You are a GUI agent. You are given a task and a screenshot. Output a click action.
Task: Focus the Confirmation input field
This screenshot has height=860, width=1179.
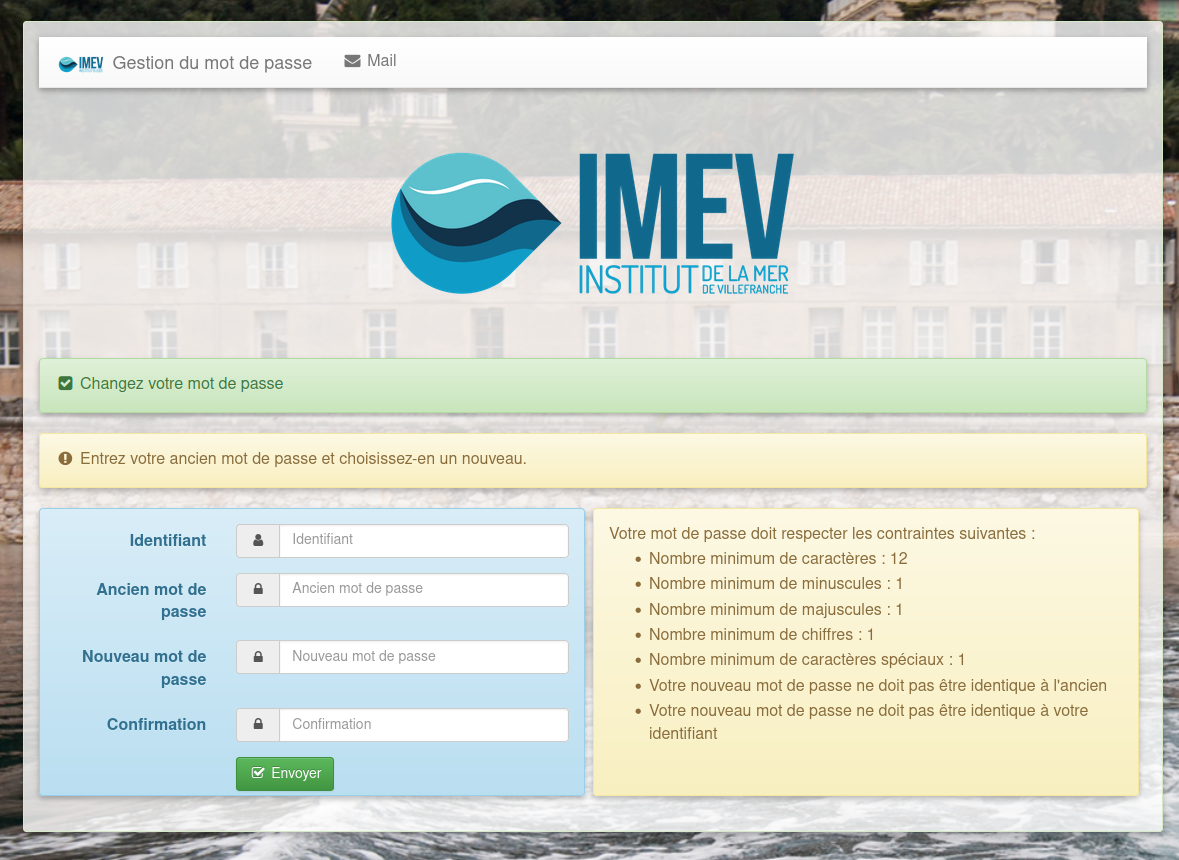[x=424, y=725]
